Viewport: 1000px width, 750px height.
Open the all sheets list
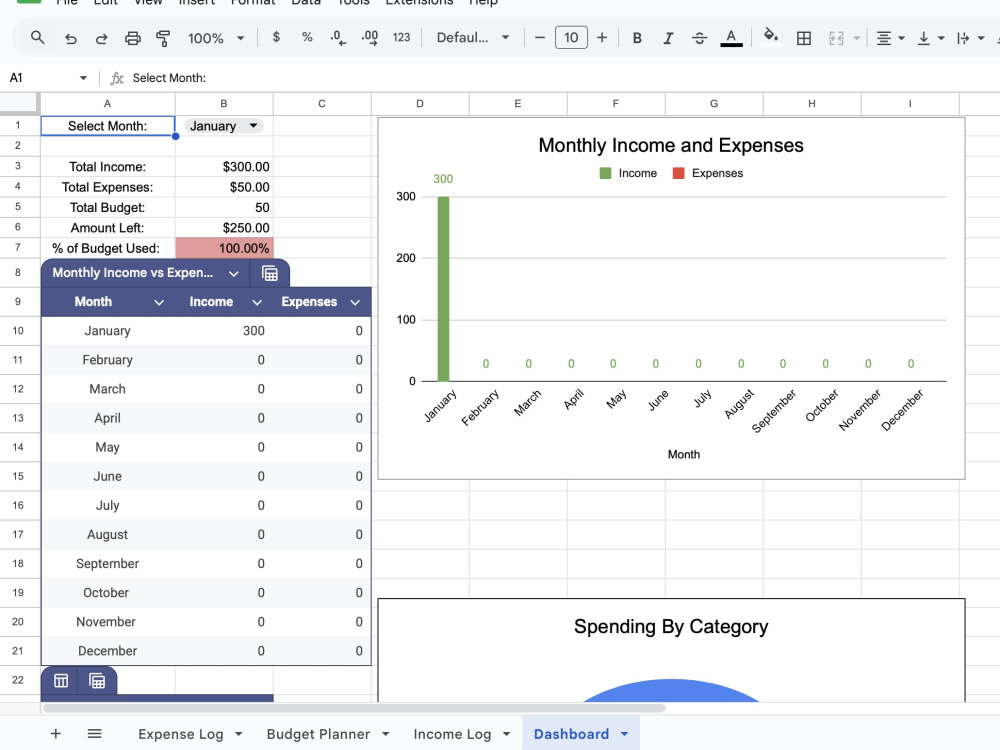coord(94,733)
